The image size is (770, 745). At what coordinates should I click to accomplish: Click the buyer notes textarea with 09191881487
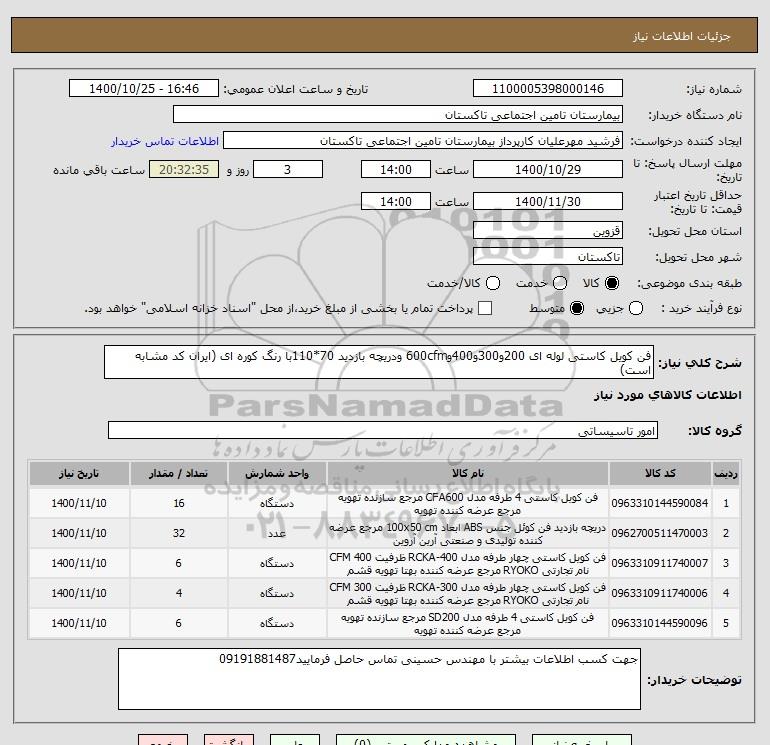point(379,679)
